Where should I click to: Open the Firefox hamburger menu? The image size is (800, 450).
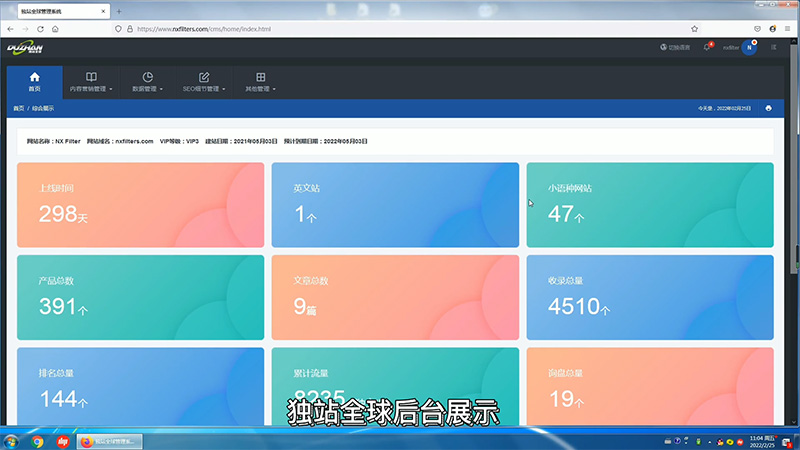[x=787, y=29]
